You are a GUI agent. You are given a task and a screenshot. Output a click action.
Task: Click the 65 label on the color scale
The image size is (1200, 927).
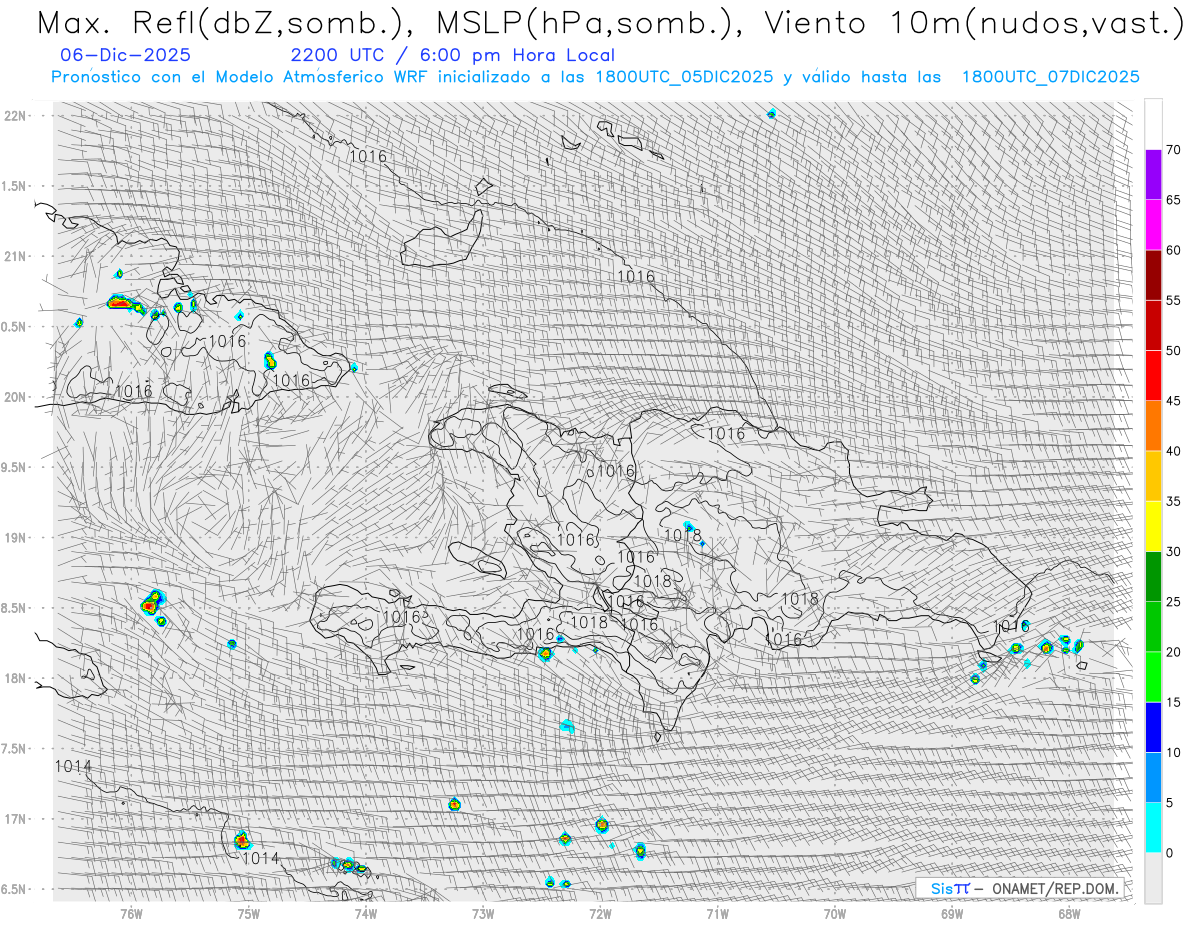(x=1173, y=200)
